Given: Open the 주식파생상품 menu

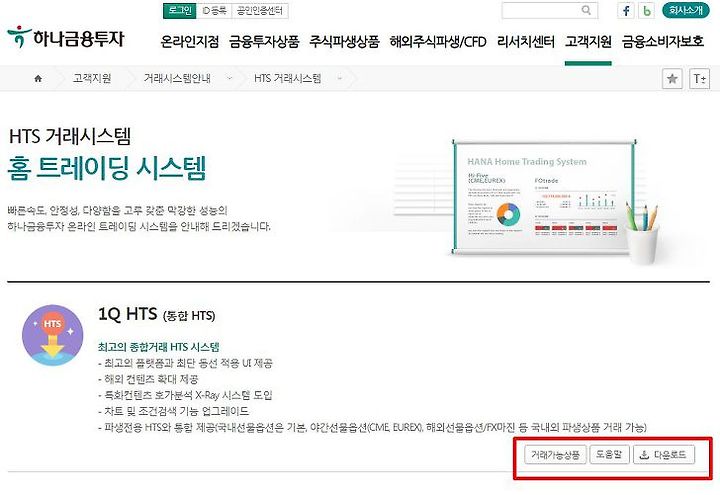Looking at the screenshot, I should [344, 42].
